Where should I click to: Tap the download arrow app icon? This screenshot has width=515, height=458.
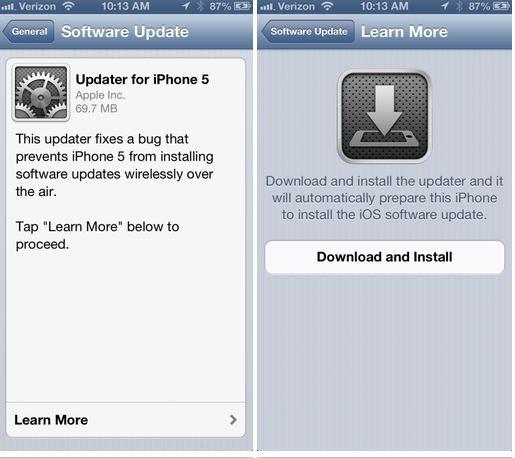pos(384,116)
